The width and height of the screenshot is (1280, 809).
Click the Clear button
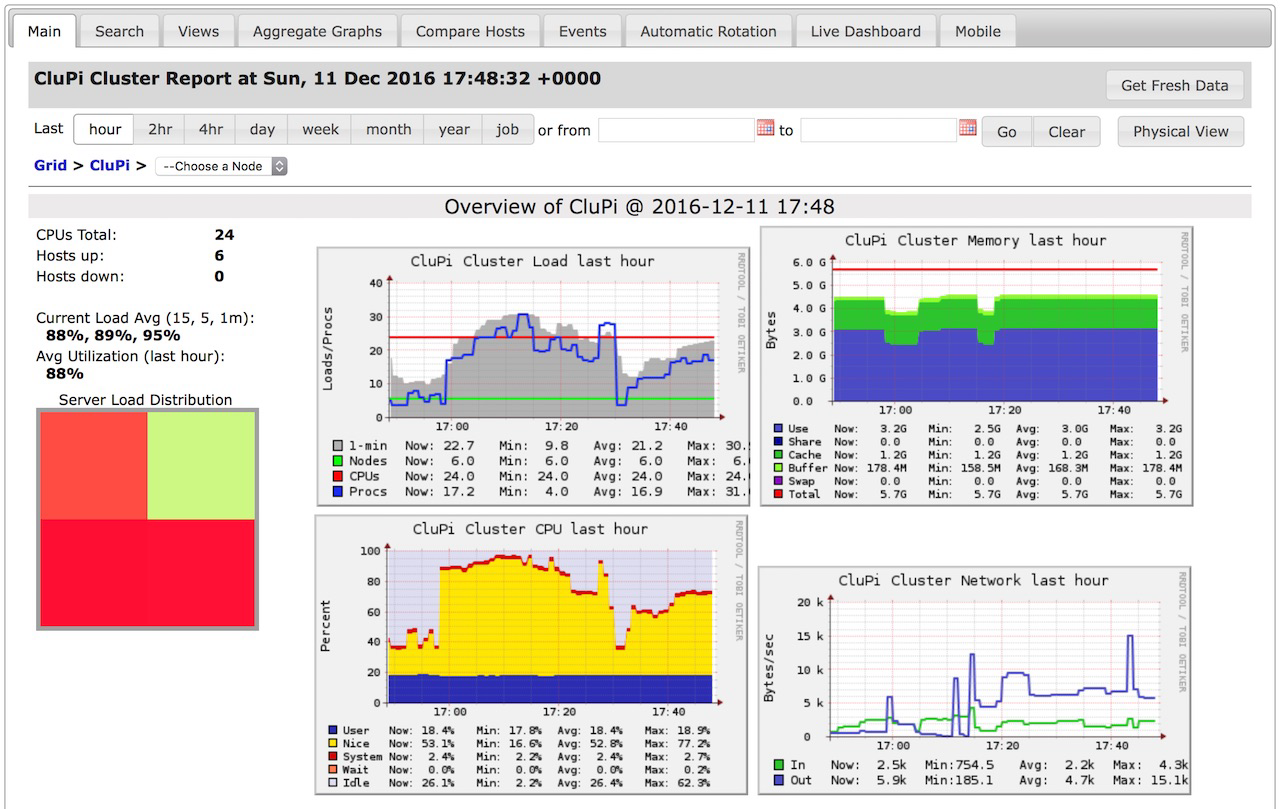click(x=1067, y=131)
